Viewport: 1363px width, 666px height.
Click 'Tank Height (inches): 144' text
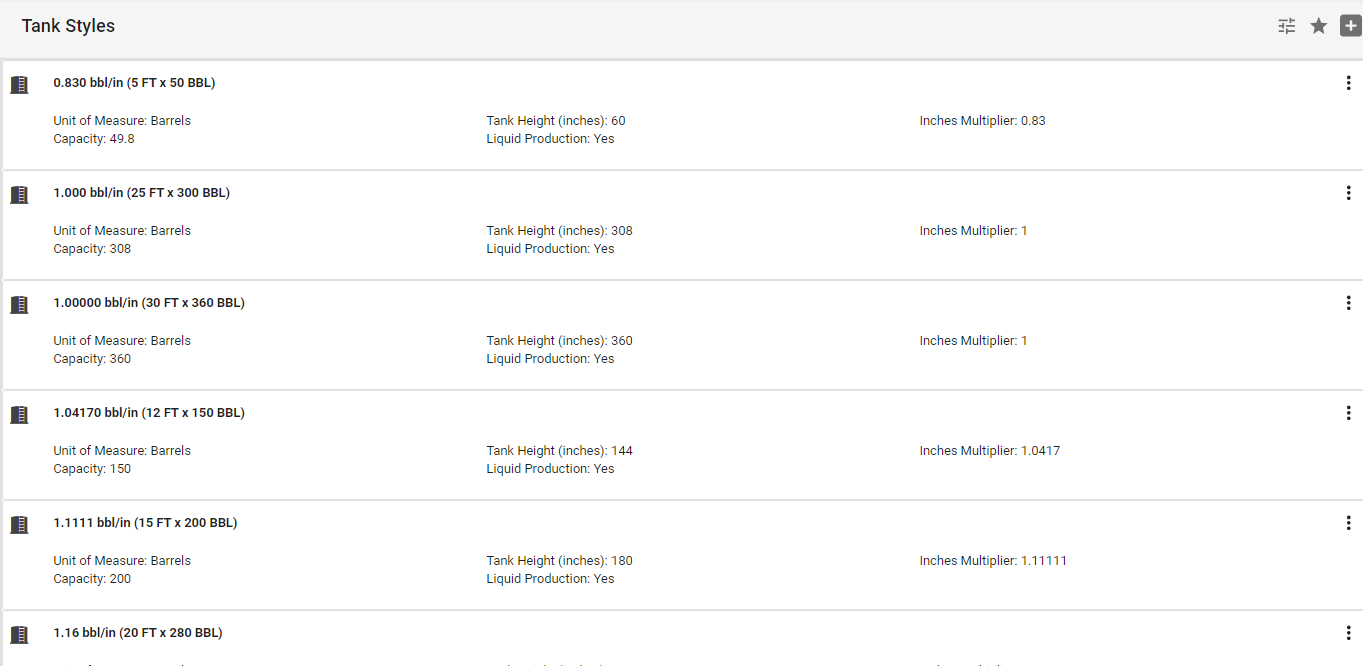click(x=559, y=451)
